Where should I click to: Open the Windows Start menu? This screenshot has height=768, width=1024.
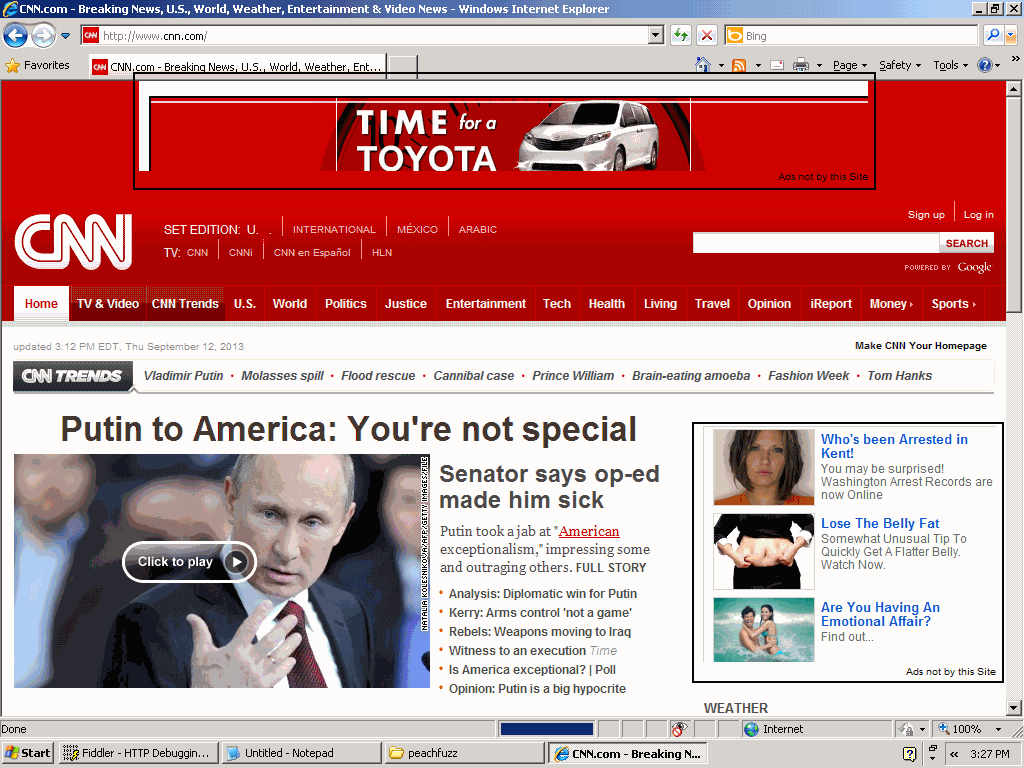pyautogui.click(x=27, y=753)
